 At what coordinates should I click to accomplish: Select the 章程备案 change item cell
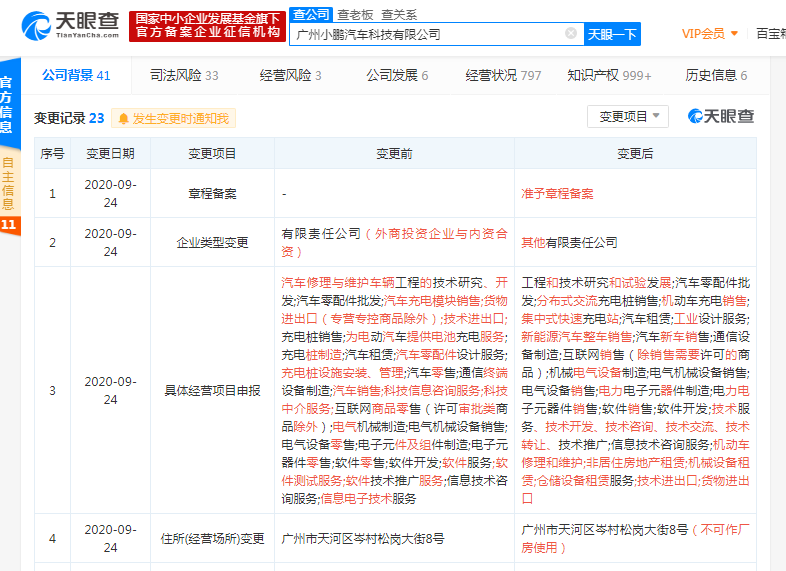[x=212, y=194]
